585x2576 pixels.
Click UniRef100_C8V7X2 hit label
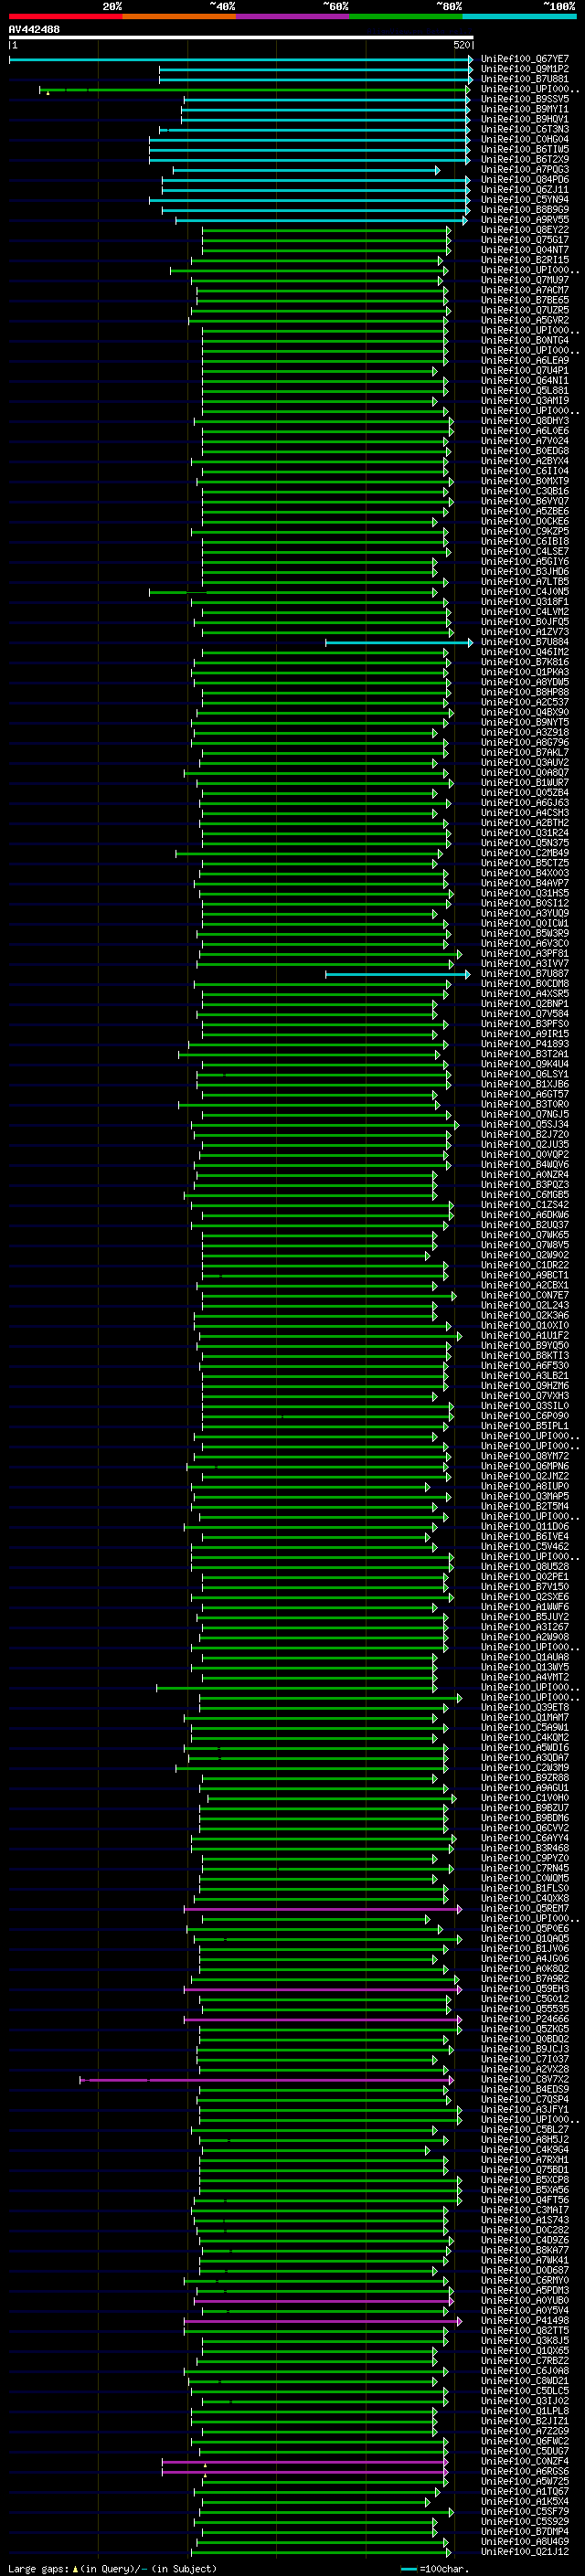coord(525,2080)
